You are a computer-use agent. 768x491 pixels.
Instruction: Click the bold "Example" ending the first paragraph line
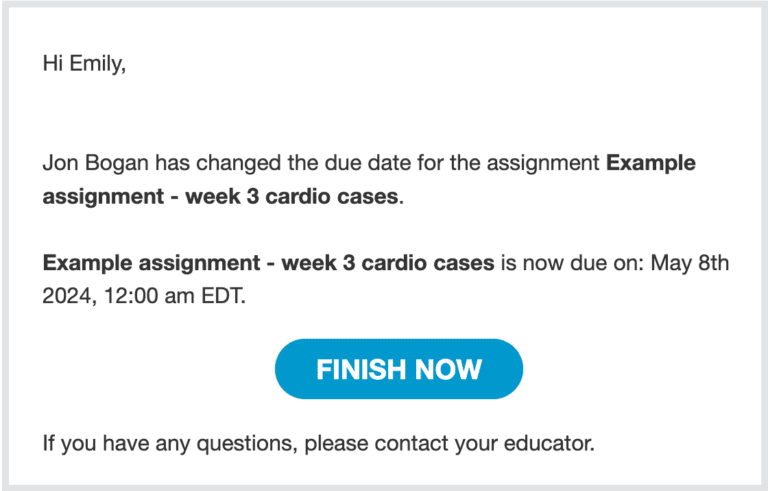click(x=651, y=163)
